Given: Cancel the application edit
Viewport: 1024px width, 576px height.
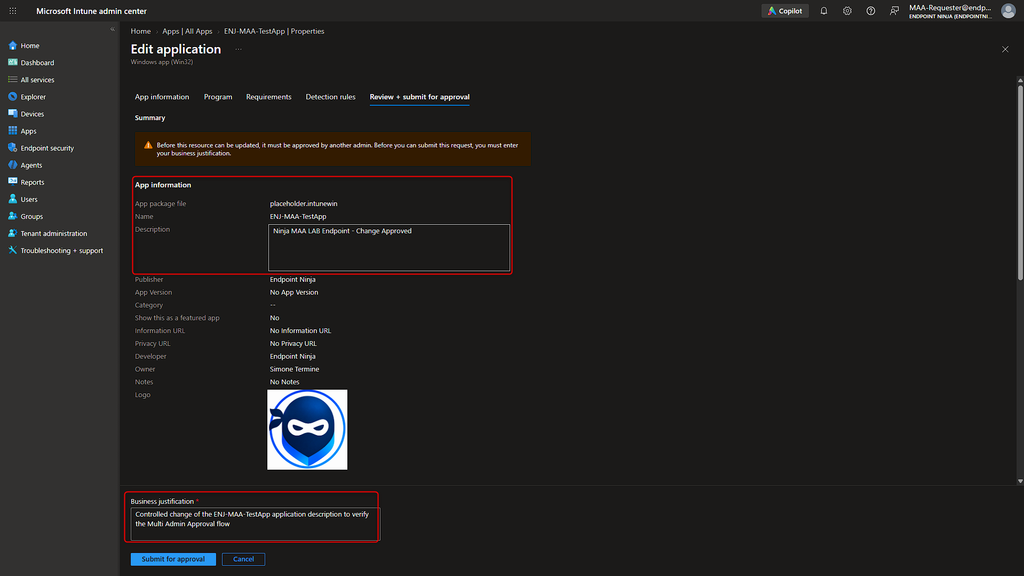Looking at the screenshot, I should pos(244,559).
